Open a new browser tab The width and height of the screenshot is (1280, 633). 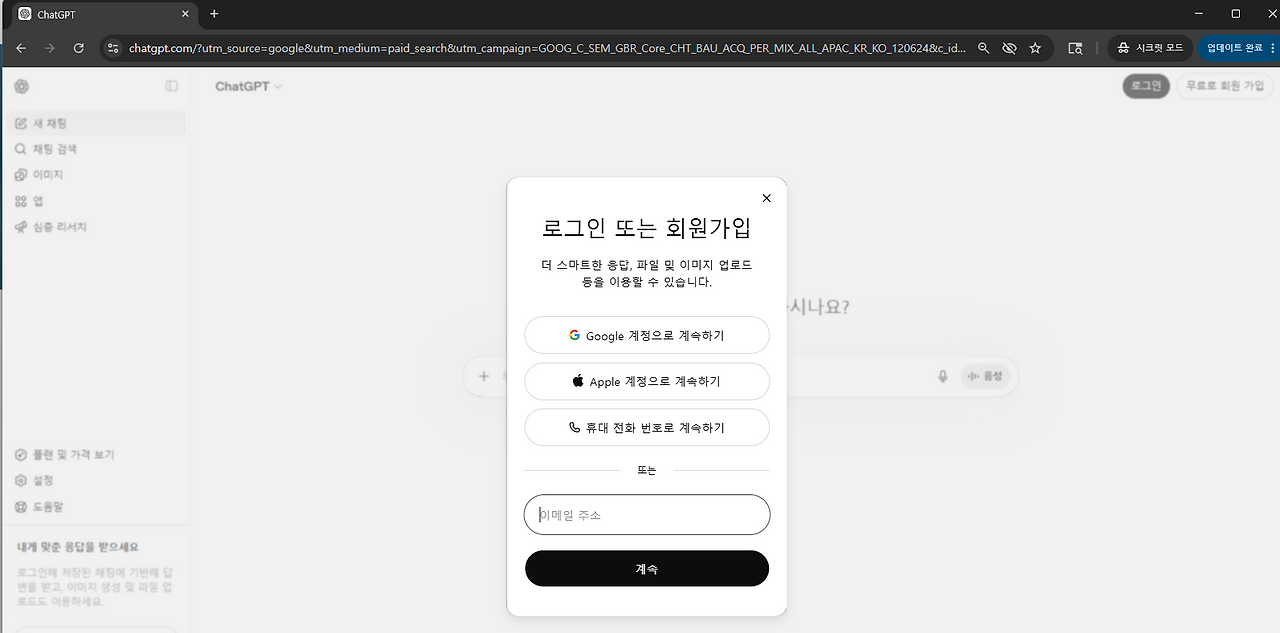click(214, 14)
